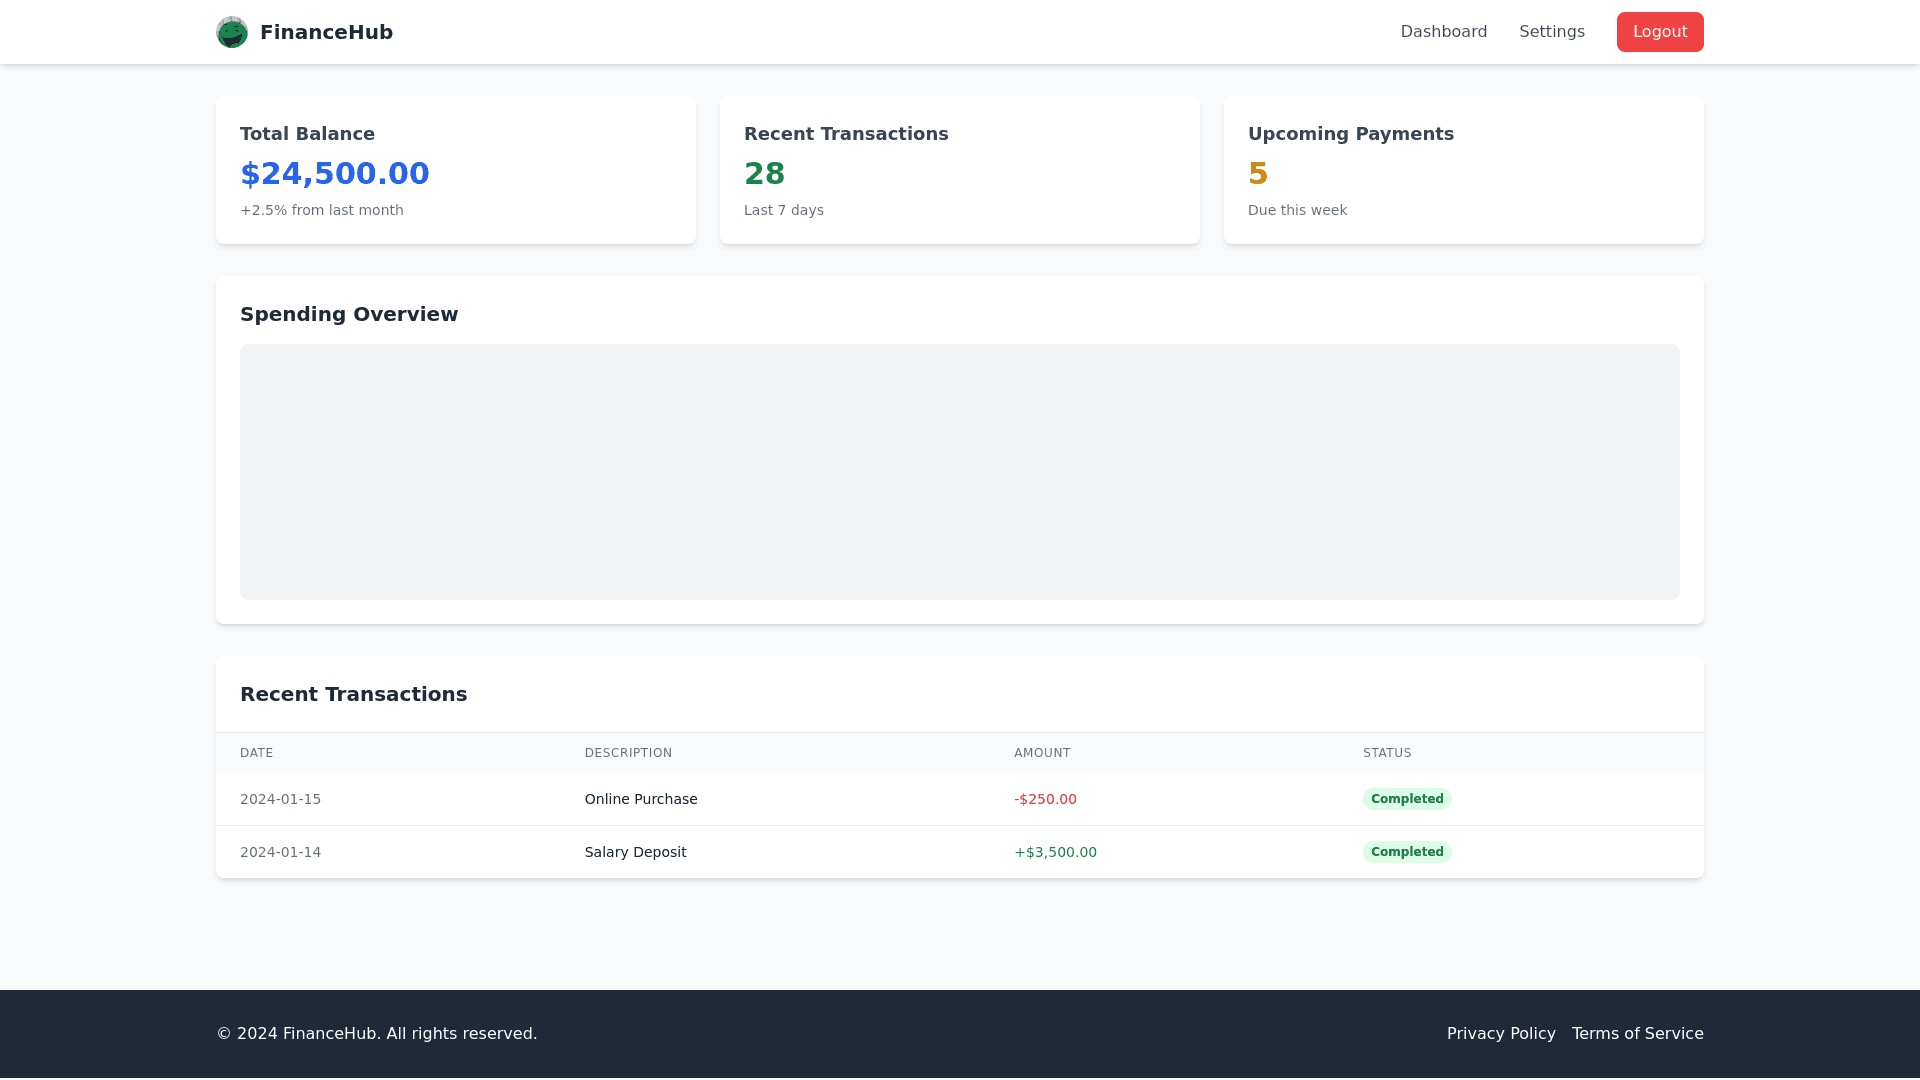Image resolution: width=1920 pixels, height=1080 pixels.
Task: Click the Recent Transactions summary card
Action: [959, 169]
